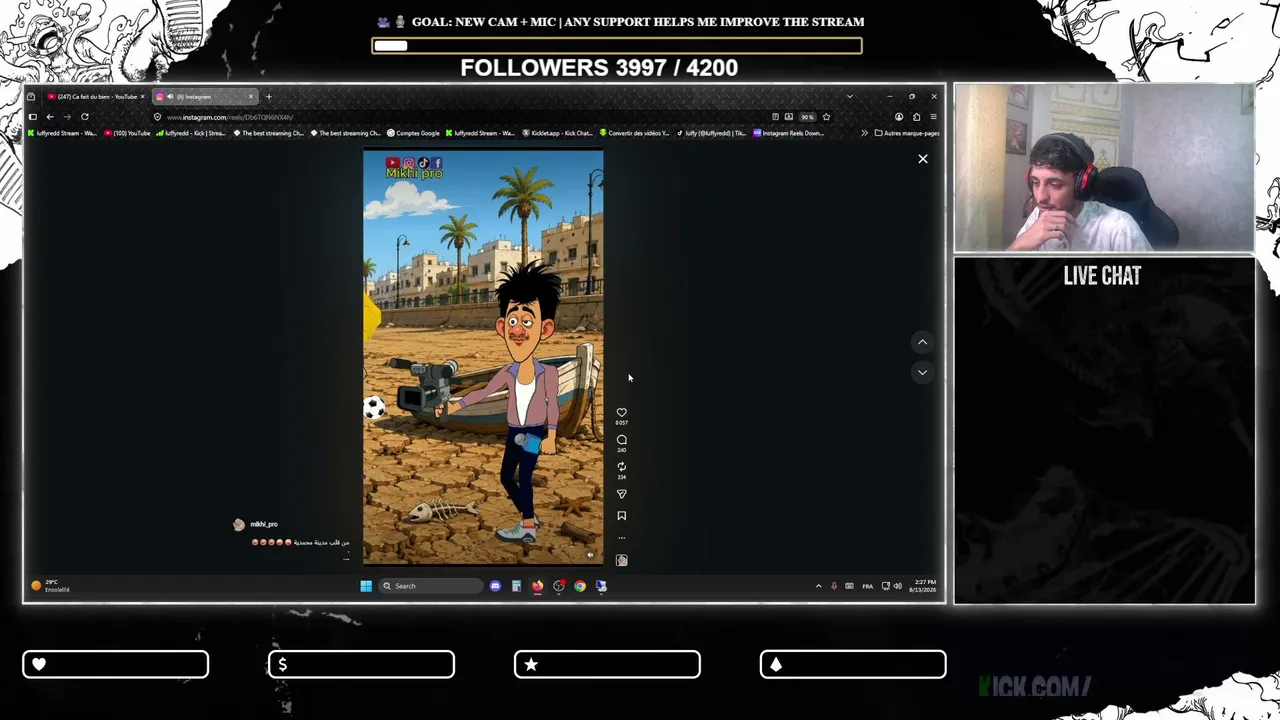Open the 'Instagram Reels Down...' bookmark

click(788, 133)
